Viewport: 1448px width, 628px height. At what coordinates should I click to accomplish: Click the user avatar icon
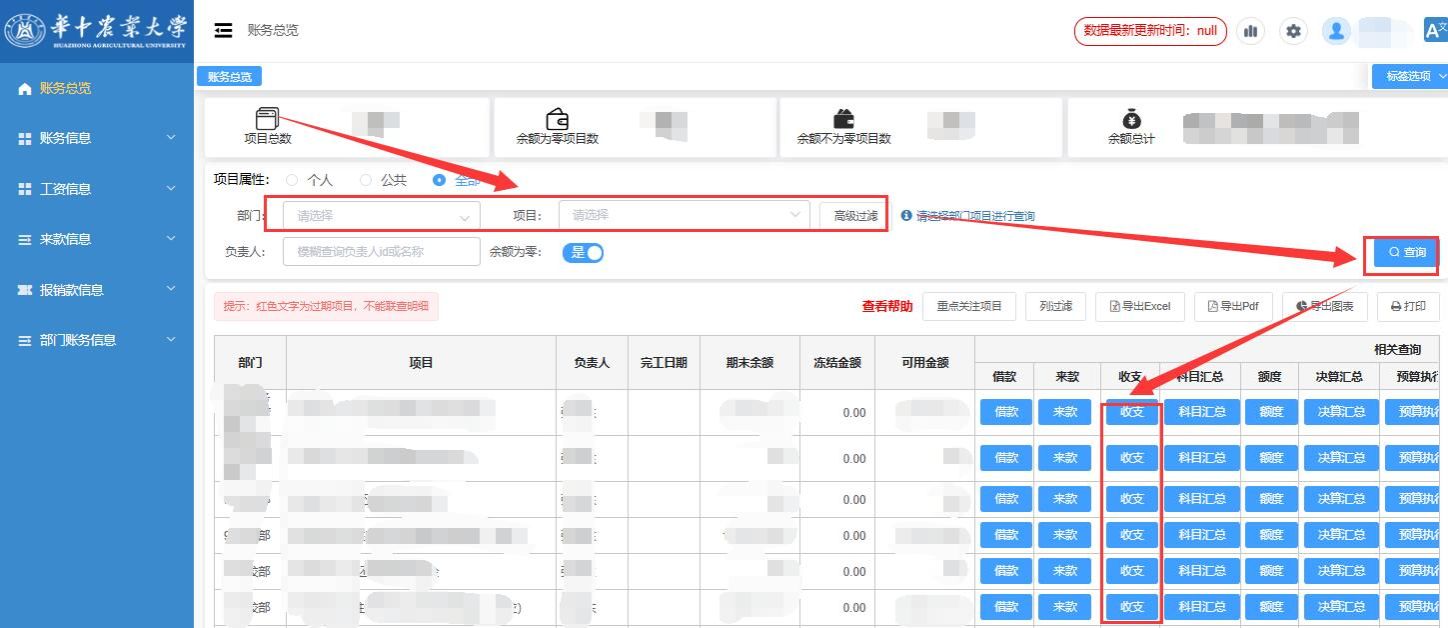(1336, 31)
